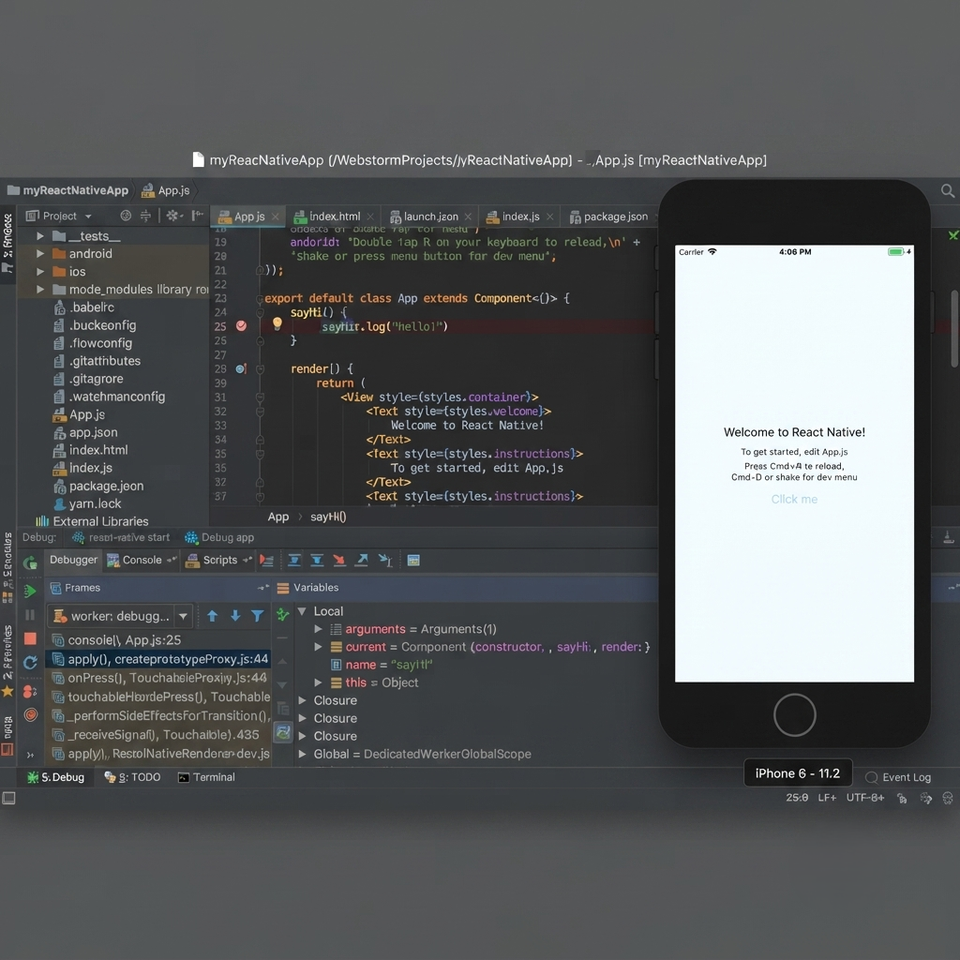
Task: Toggle the Frames filter funnel icon
Action: point(257,616)
